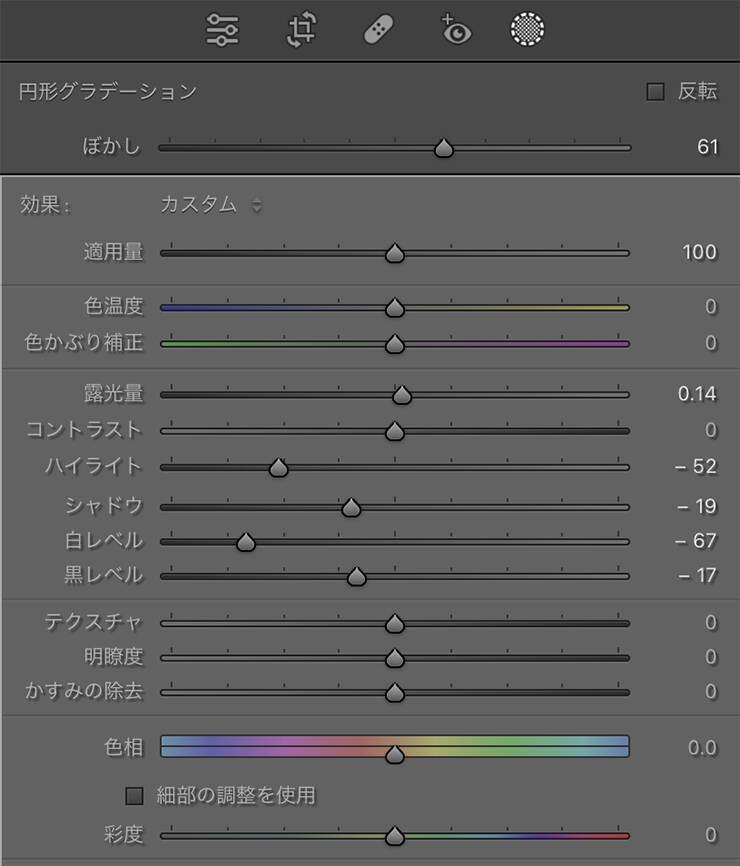Click the テクスチャ slider handle

point(395,624)
